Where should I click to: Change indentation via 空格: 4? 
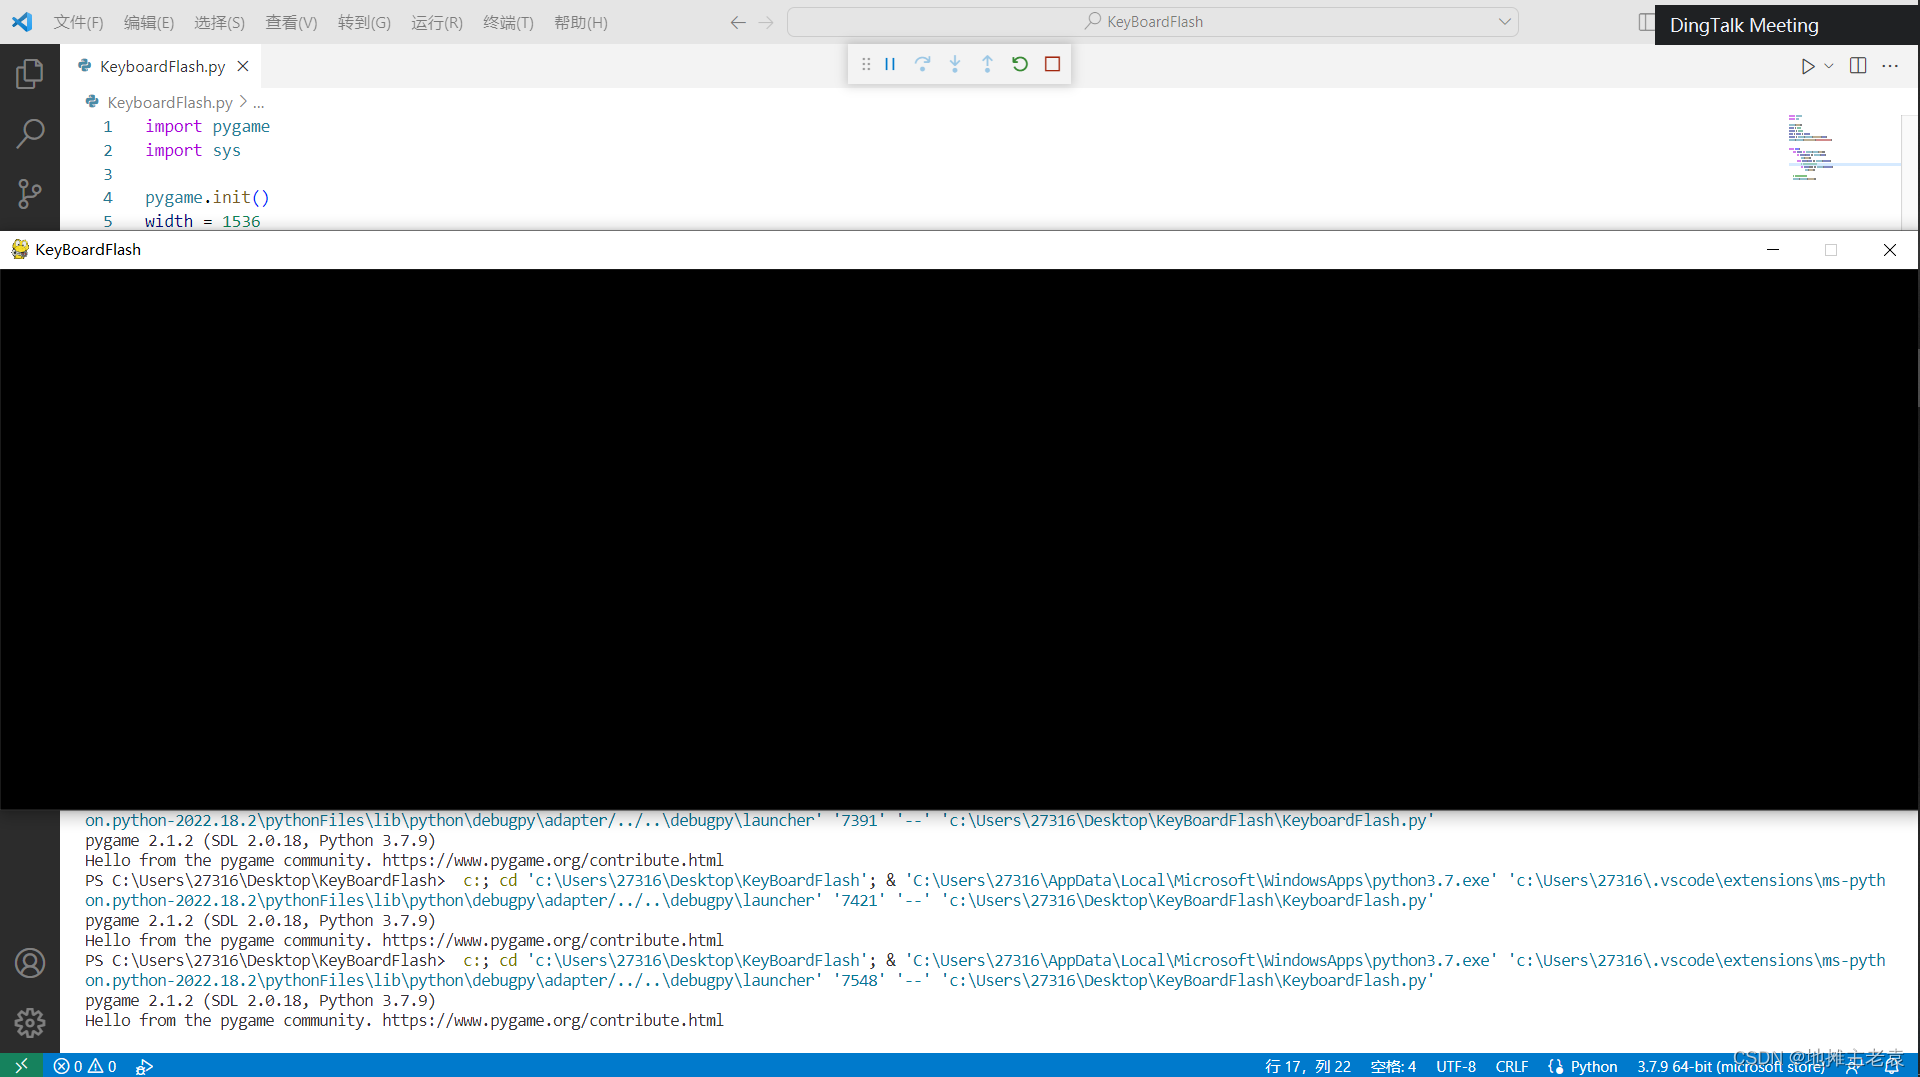[x=1393, y=1066]
